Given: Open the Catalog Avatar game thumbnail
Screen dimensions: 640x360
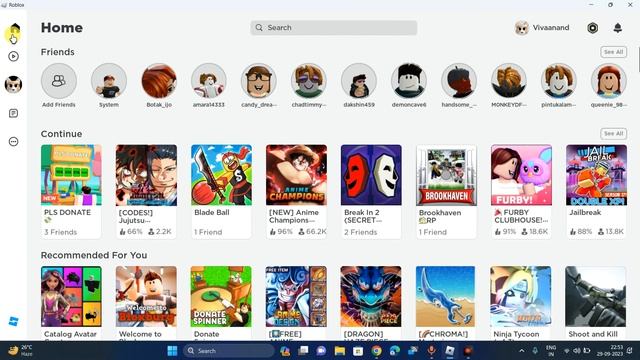Looking at the screenshot, I should (x=71, y=296).
